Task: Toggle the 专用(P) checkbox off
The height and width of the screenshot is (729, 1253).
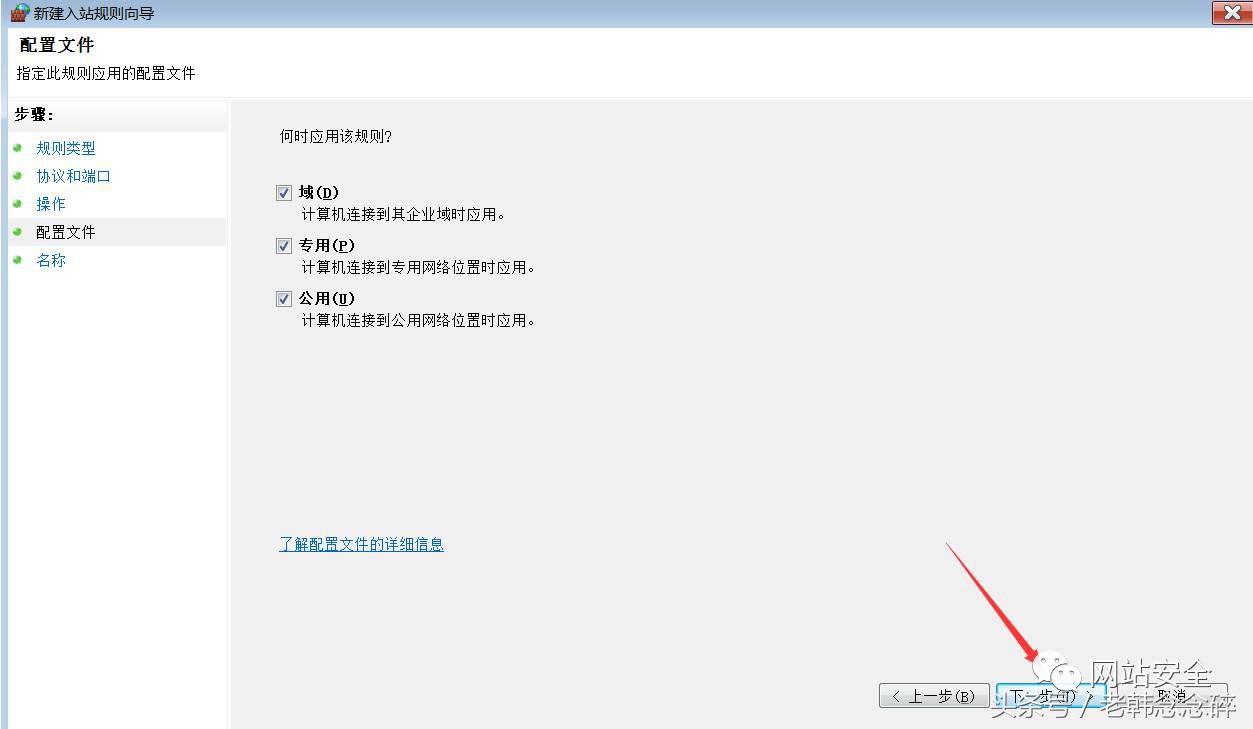Action: [x=283, y=245]
